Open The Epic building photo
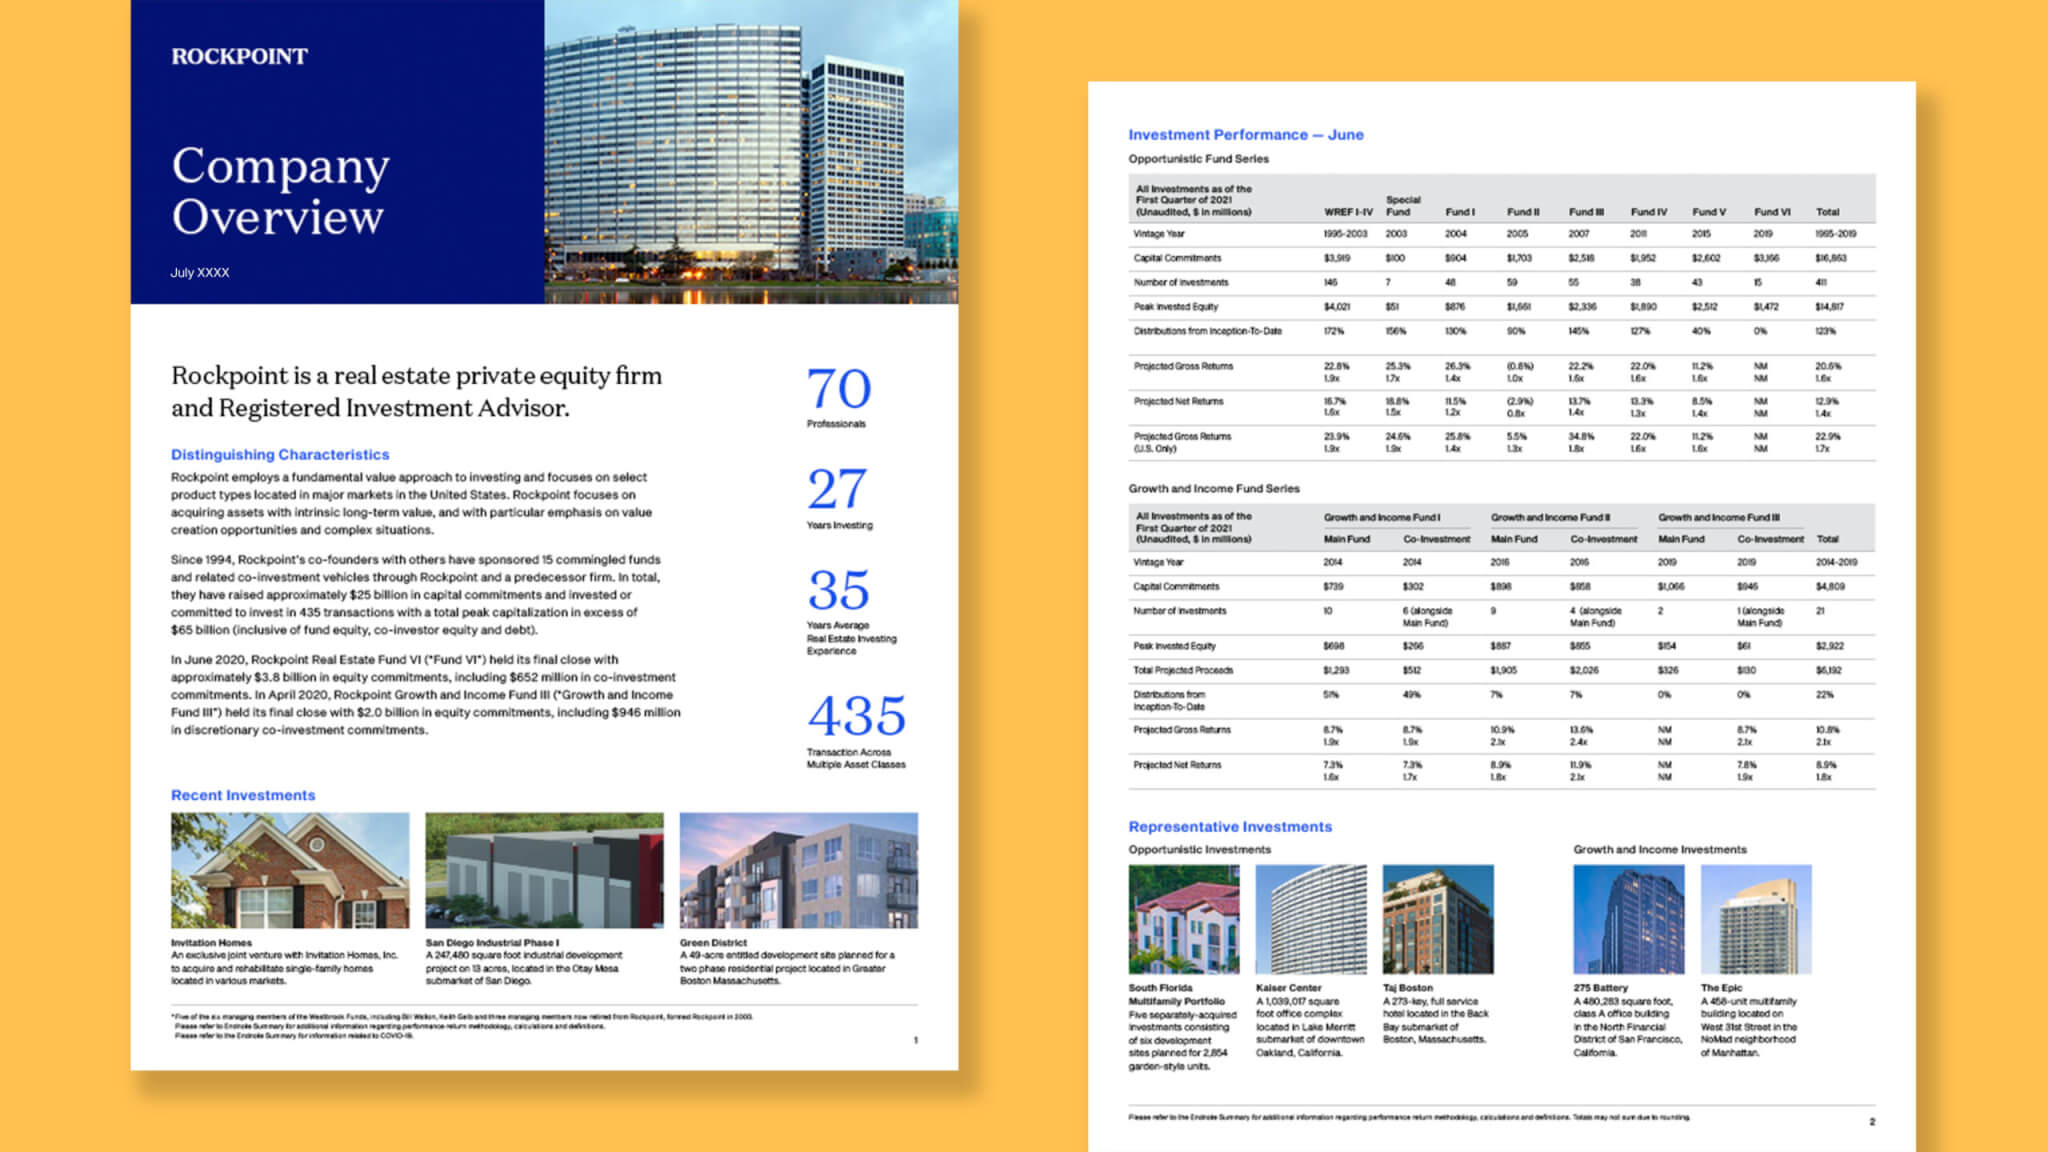Viewport: 2048px width, 1152px height. (x=1756, y=919)
